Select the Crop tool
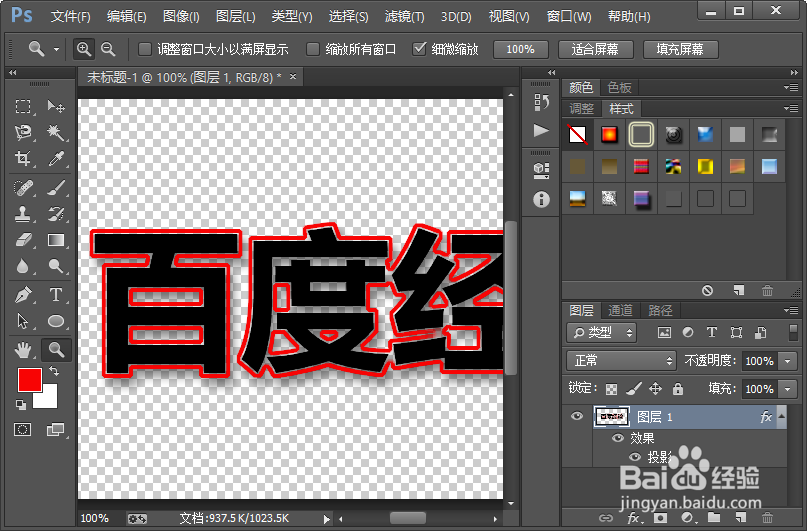807x531 pixels. [x=23, y=158]
